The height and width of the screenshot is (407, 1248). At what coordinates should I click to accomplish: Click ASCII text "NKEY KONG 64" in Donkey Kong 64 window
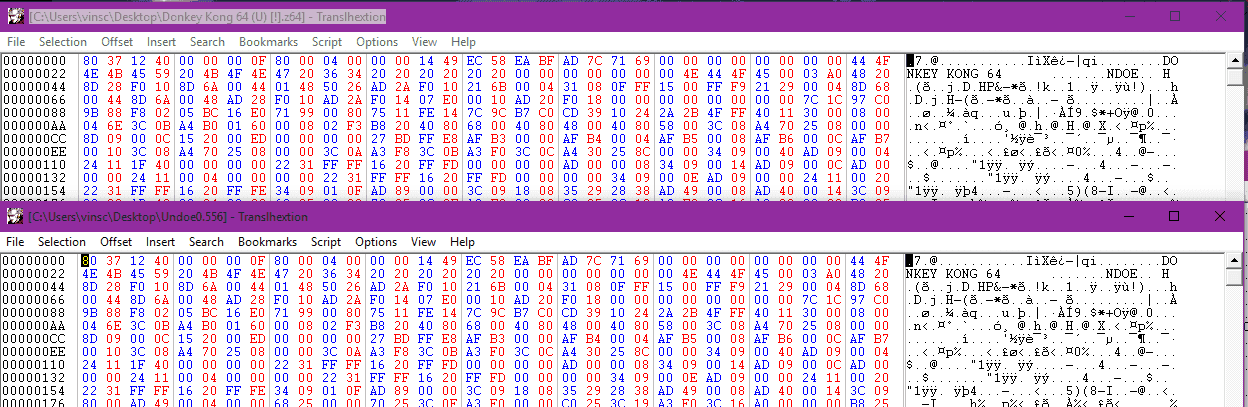click(x=954, y=74)
